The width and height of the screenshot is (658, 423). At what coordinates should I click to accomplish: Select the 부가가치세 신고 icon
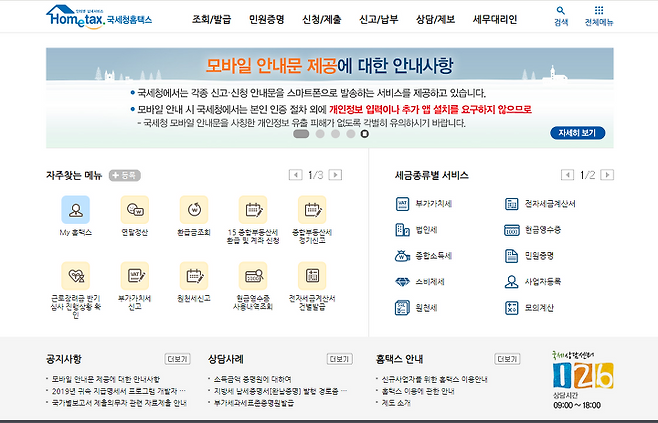(134, 275)
